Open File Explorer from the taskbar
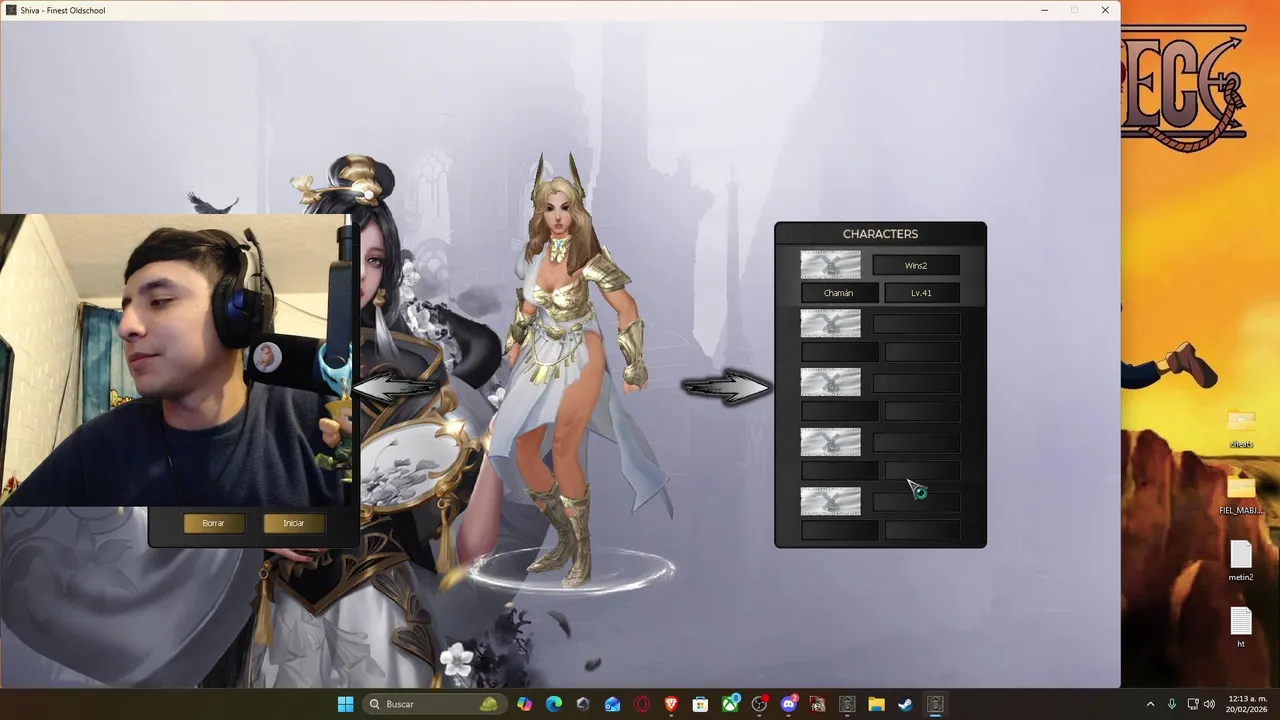 click(x=876, y=704)
